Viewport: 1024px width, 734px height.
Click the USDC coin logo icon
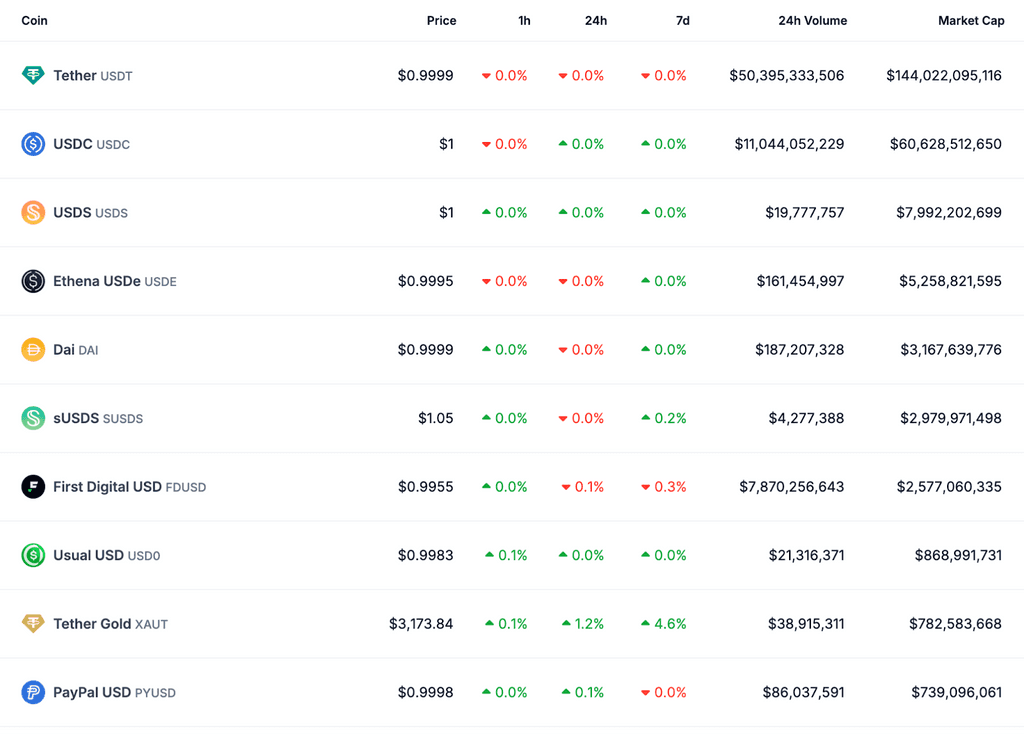point(33,144)
